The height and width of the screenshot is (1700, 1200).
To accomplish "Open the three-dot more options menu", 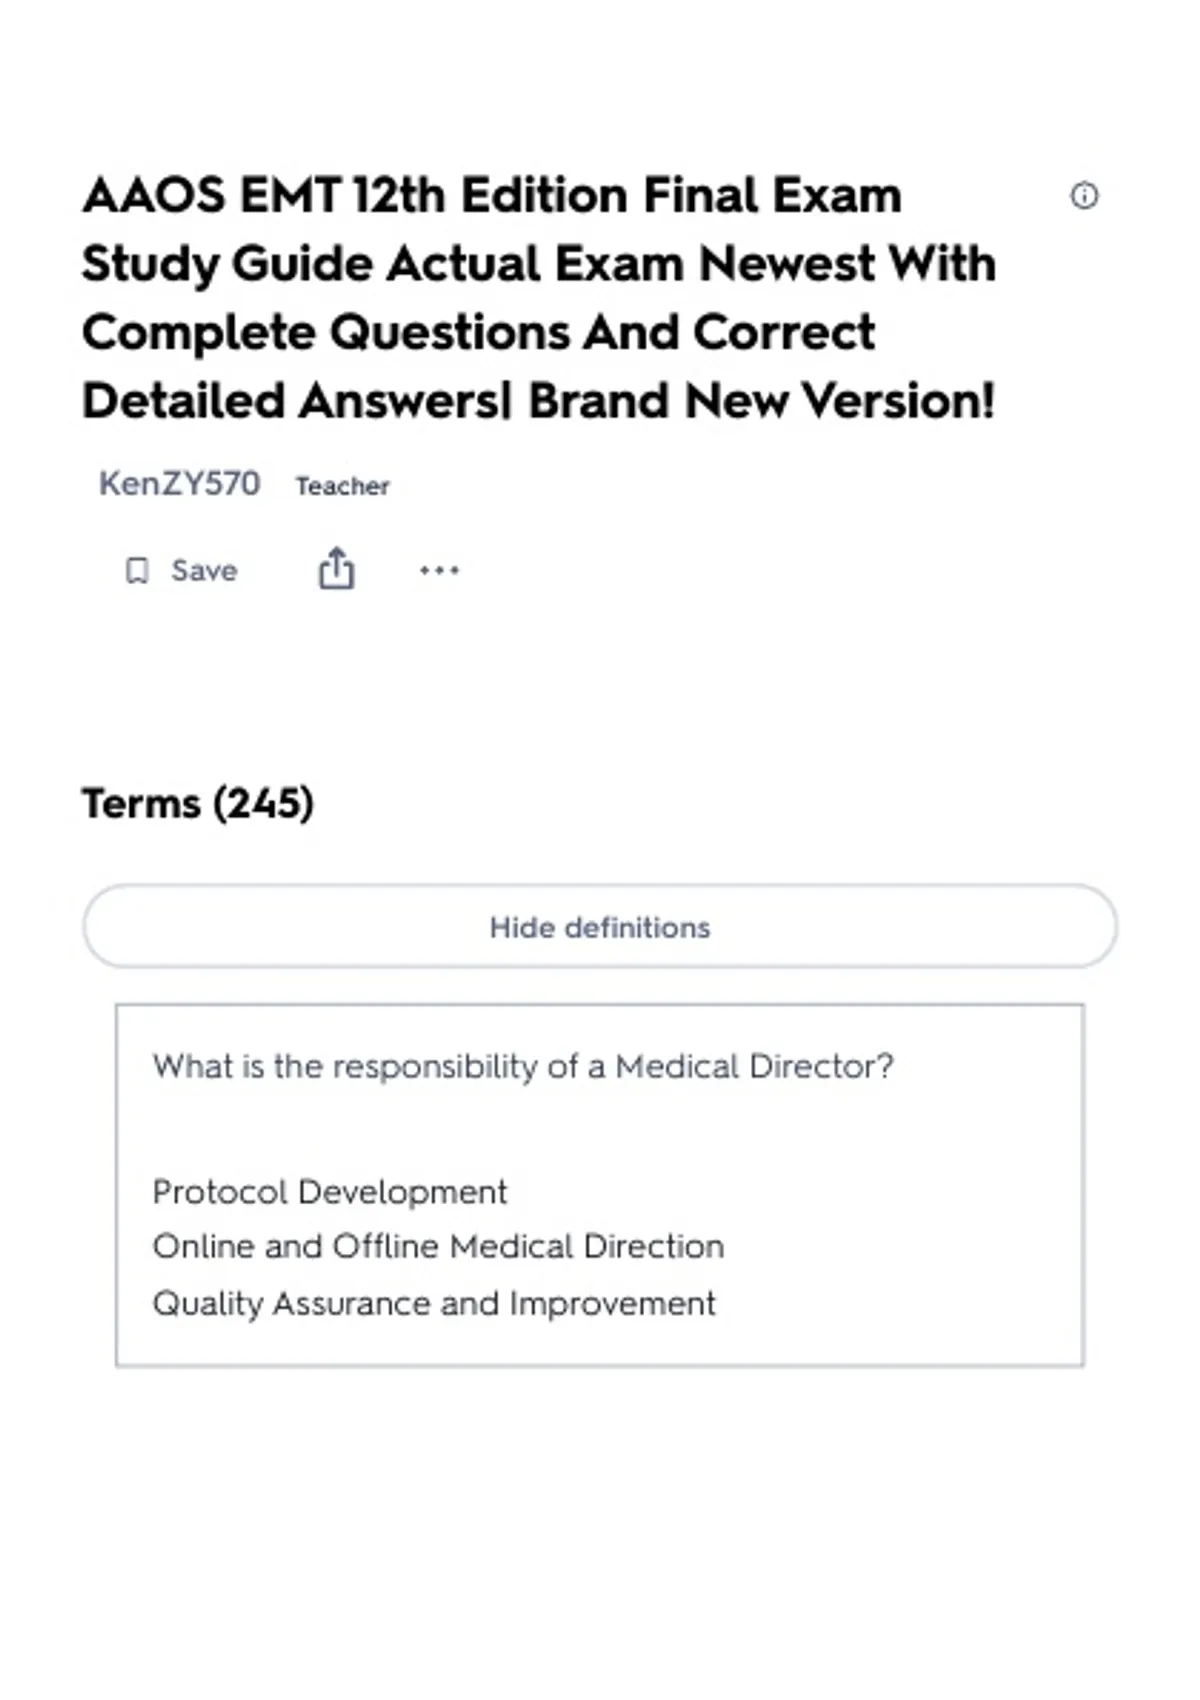I will click(439, 571).
